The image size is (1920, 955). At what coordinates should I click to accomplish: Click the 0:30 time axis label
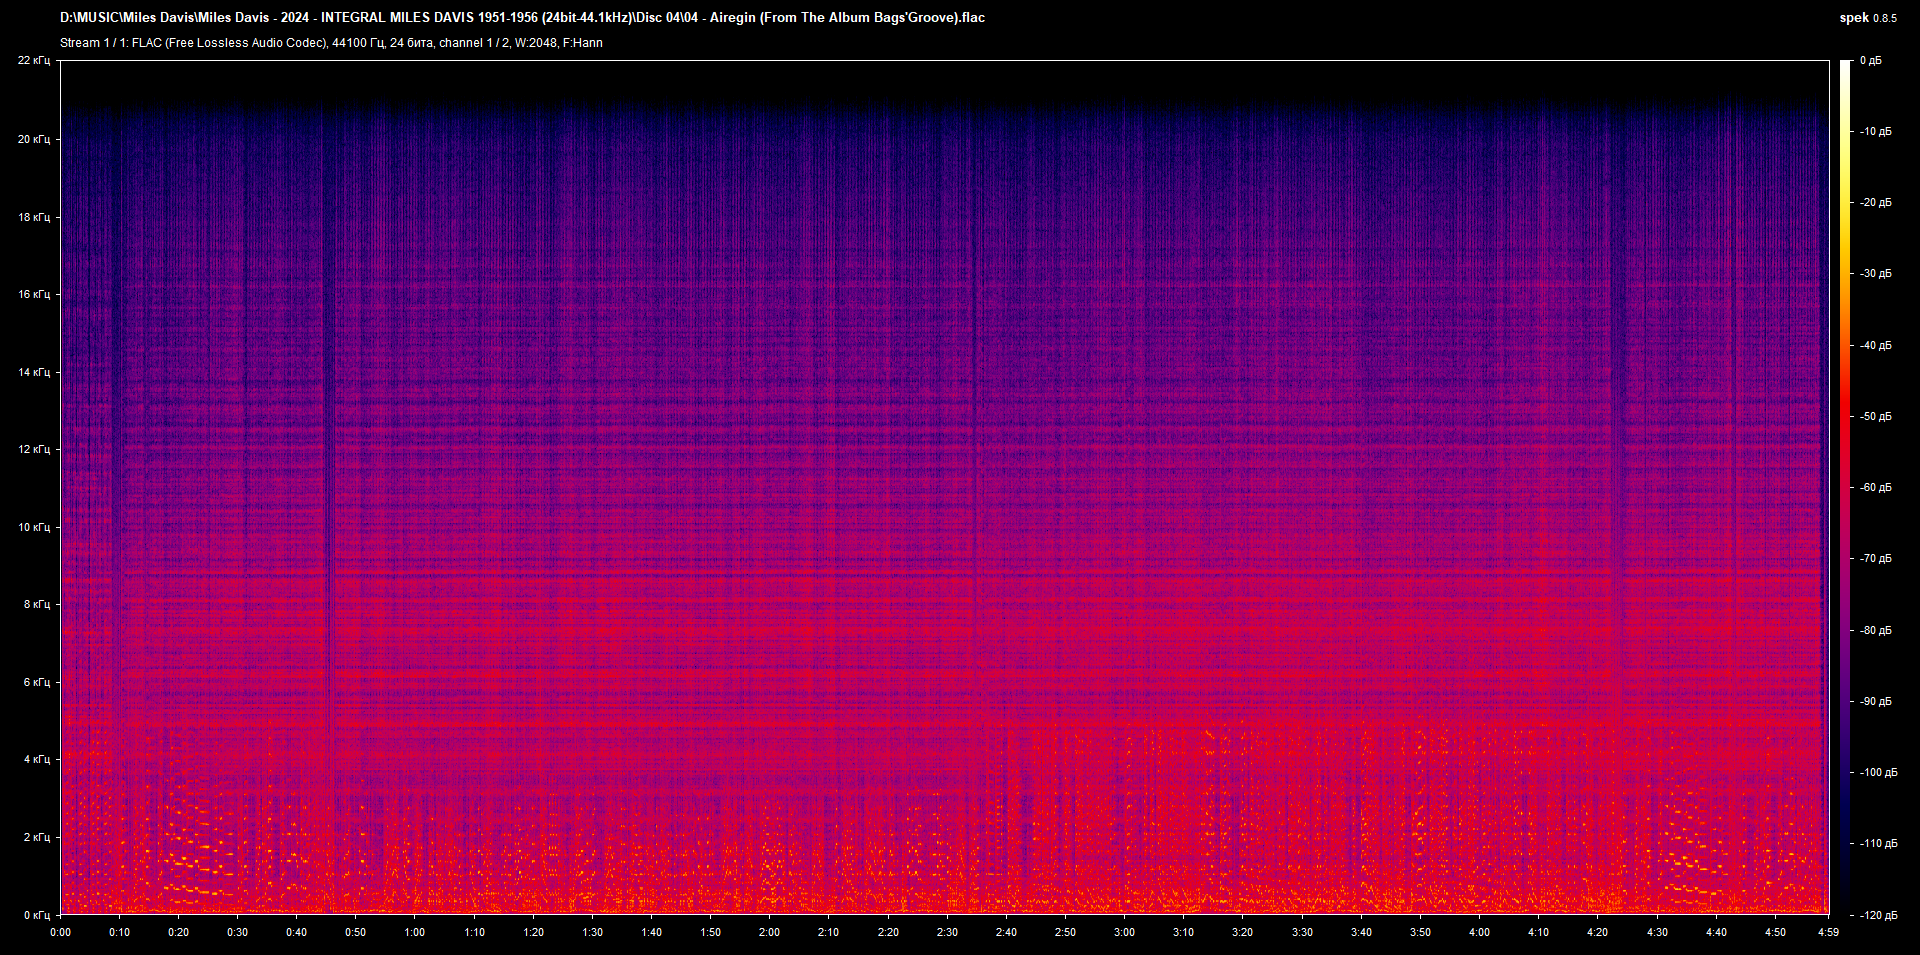point(237,932)
